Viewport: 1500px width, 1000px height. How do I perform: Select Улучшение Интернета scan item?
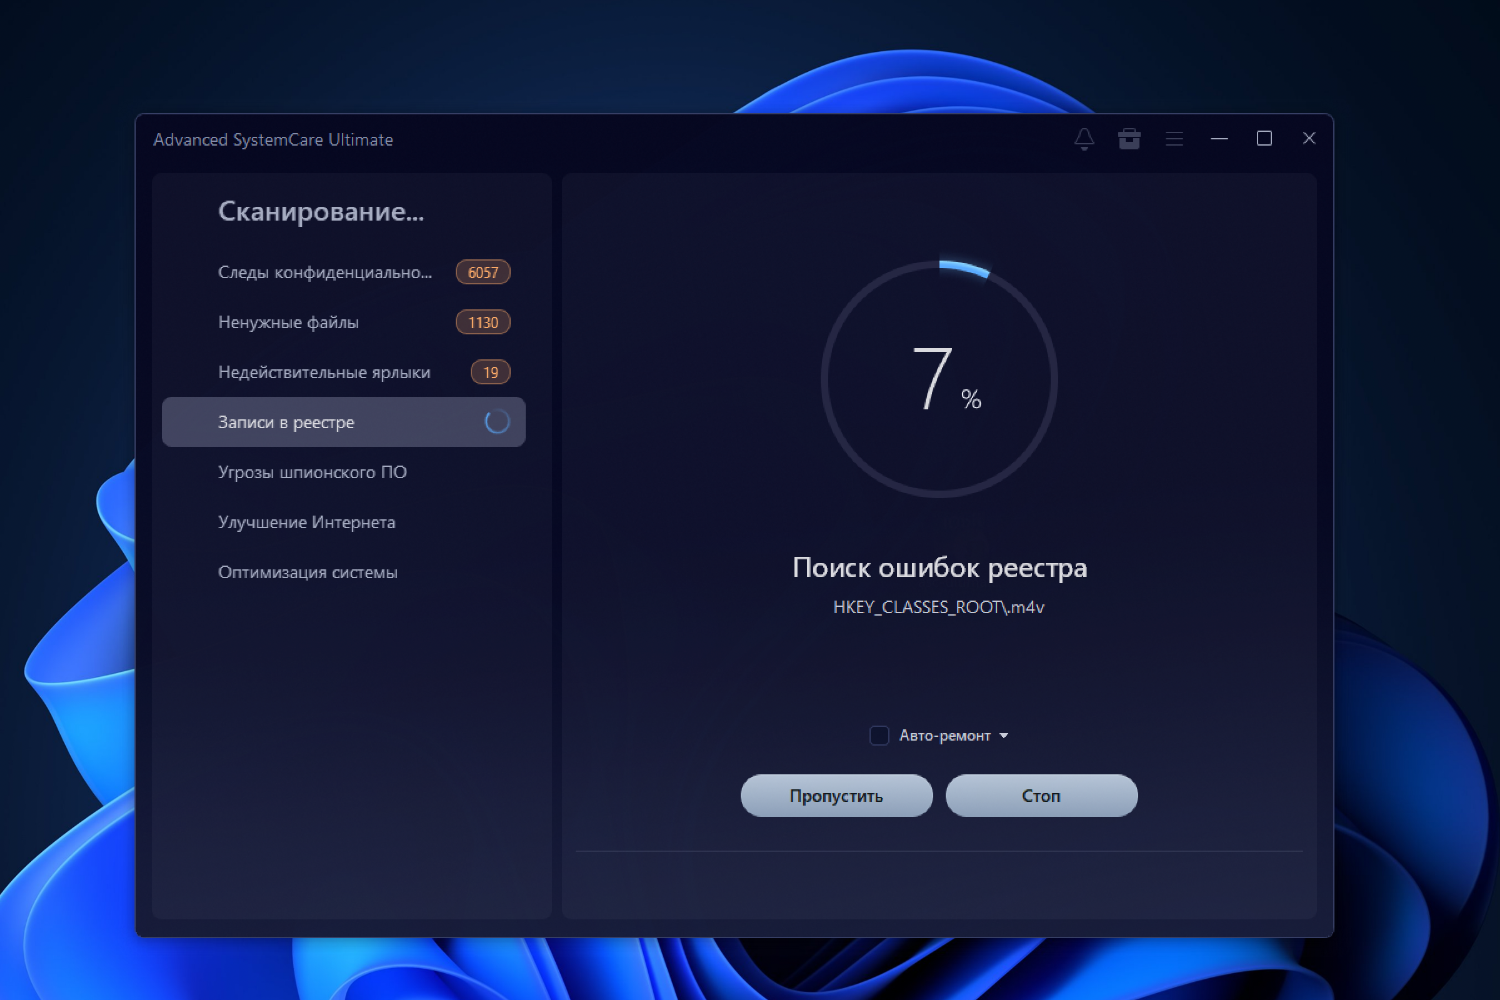coord(344,522)
